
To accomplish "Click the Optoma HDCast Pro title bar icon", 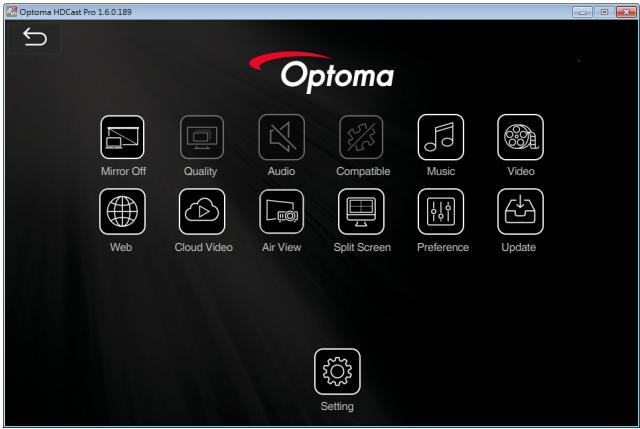I will click(12, 11).
